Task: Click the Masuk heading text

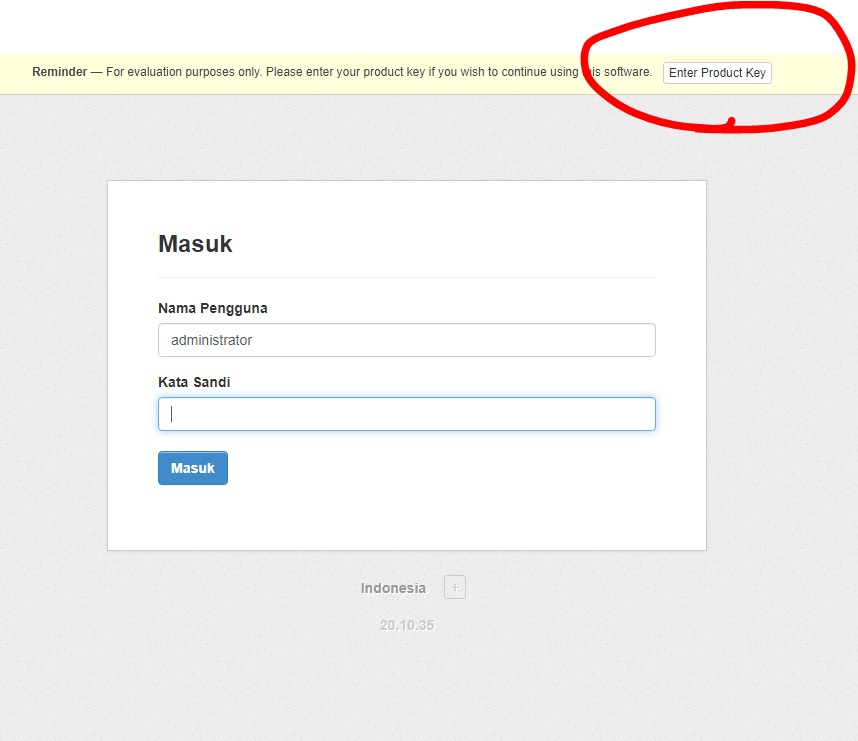Action: [x=195, y=244]
